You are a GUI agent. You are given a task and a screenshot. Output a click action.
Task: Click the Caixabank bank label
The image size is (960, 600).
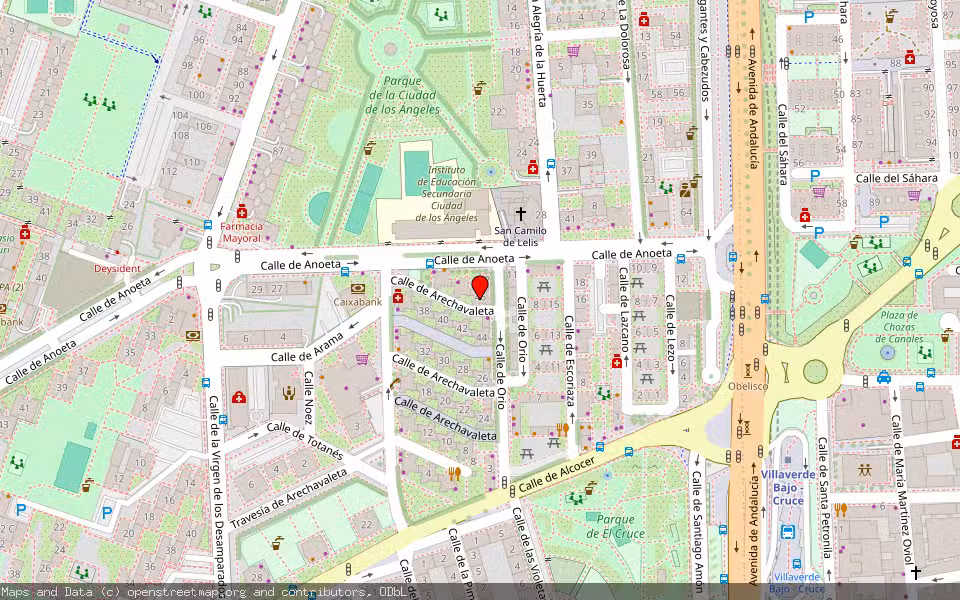(356, 303)
